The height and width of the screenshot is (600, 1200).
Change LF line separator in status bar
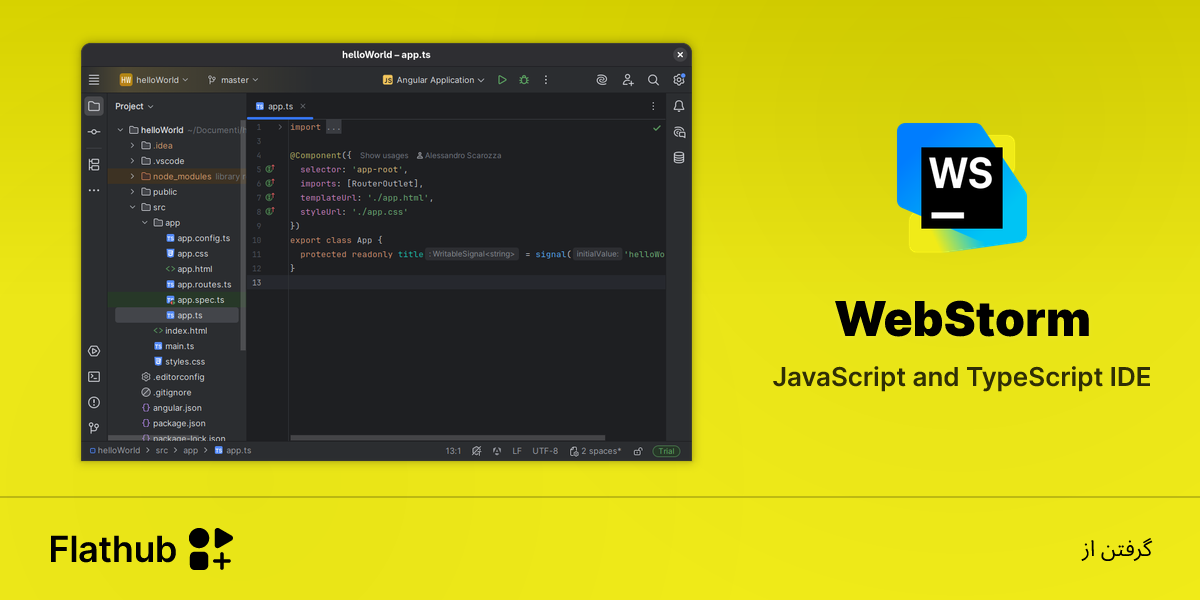click(x=517, y=451)
